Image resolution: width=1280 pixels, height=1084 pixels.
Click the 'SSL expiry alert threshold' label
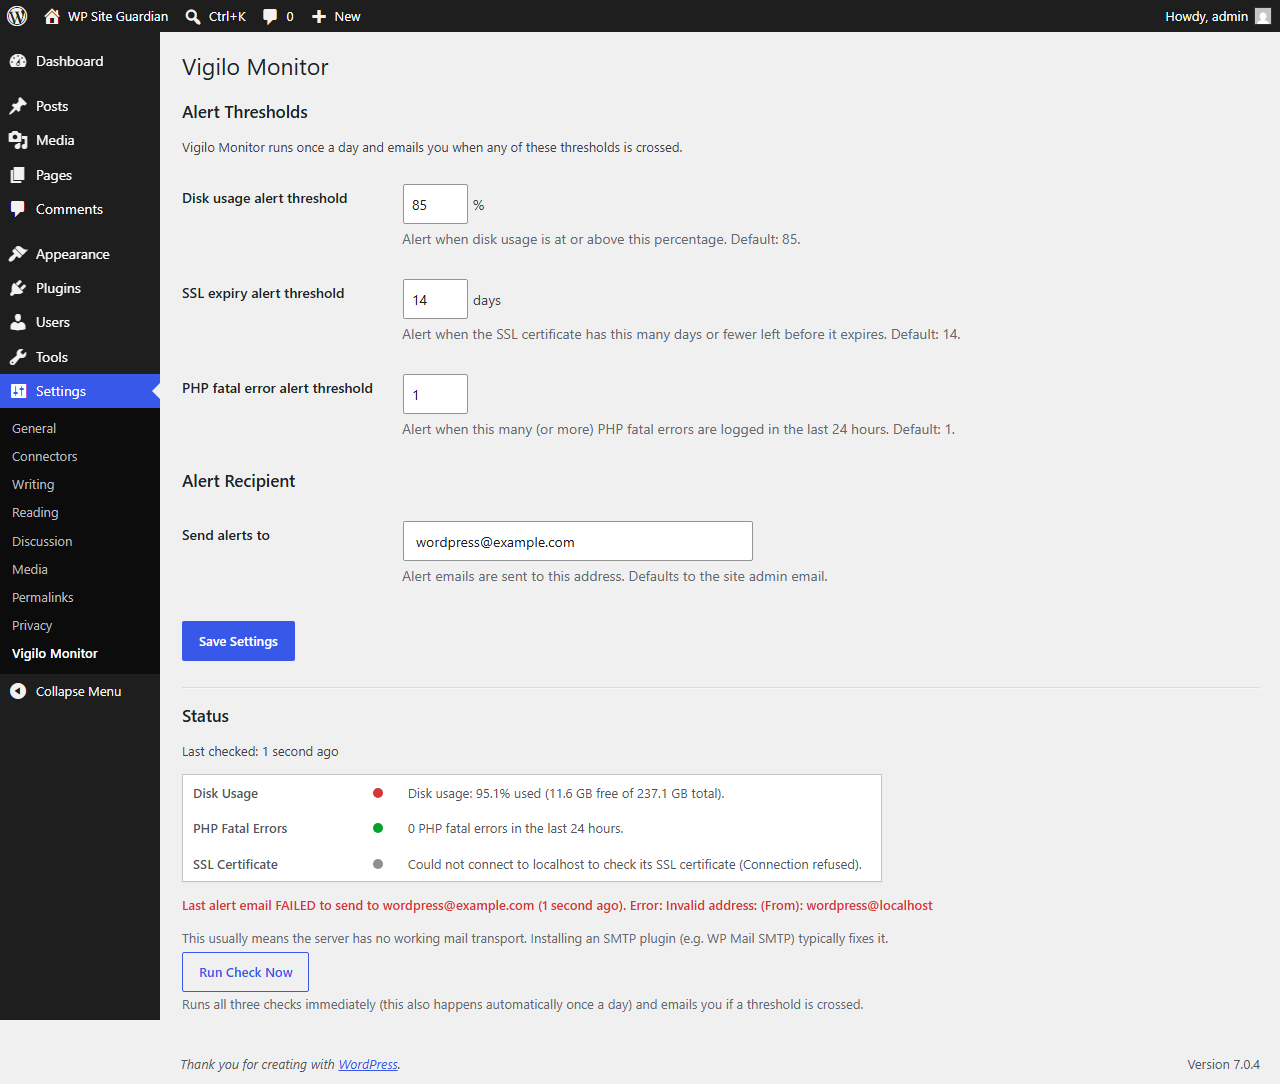tap(263, 293)
